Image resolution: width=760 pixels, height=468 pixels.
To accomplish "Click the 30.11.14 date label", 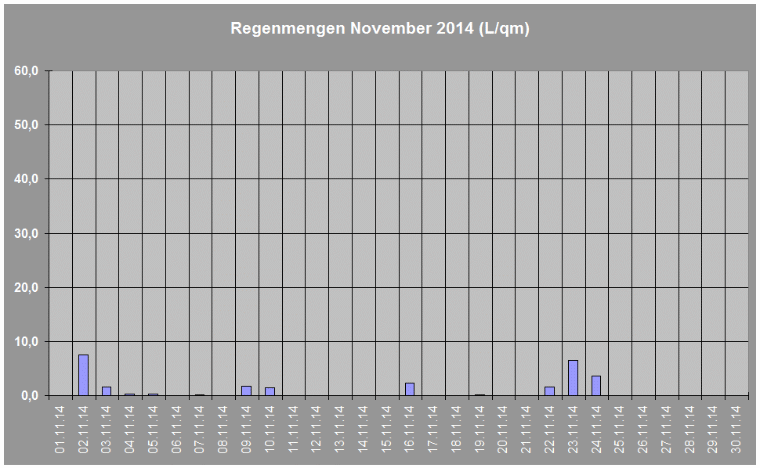I will [735, 429].
